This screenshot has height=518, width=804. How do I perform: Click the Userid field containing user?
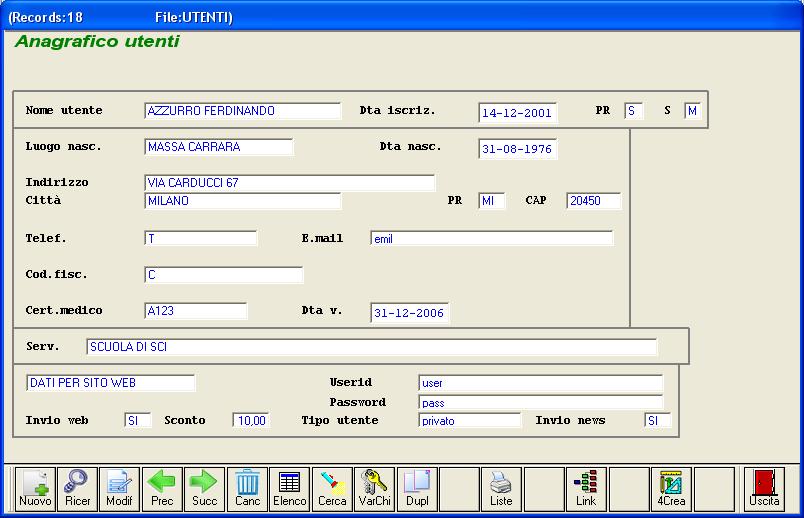(540, 383)
